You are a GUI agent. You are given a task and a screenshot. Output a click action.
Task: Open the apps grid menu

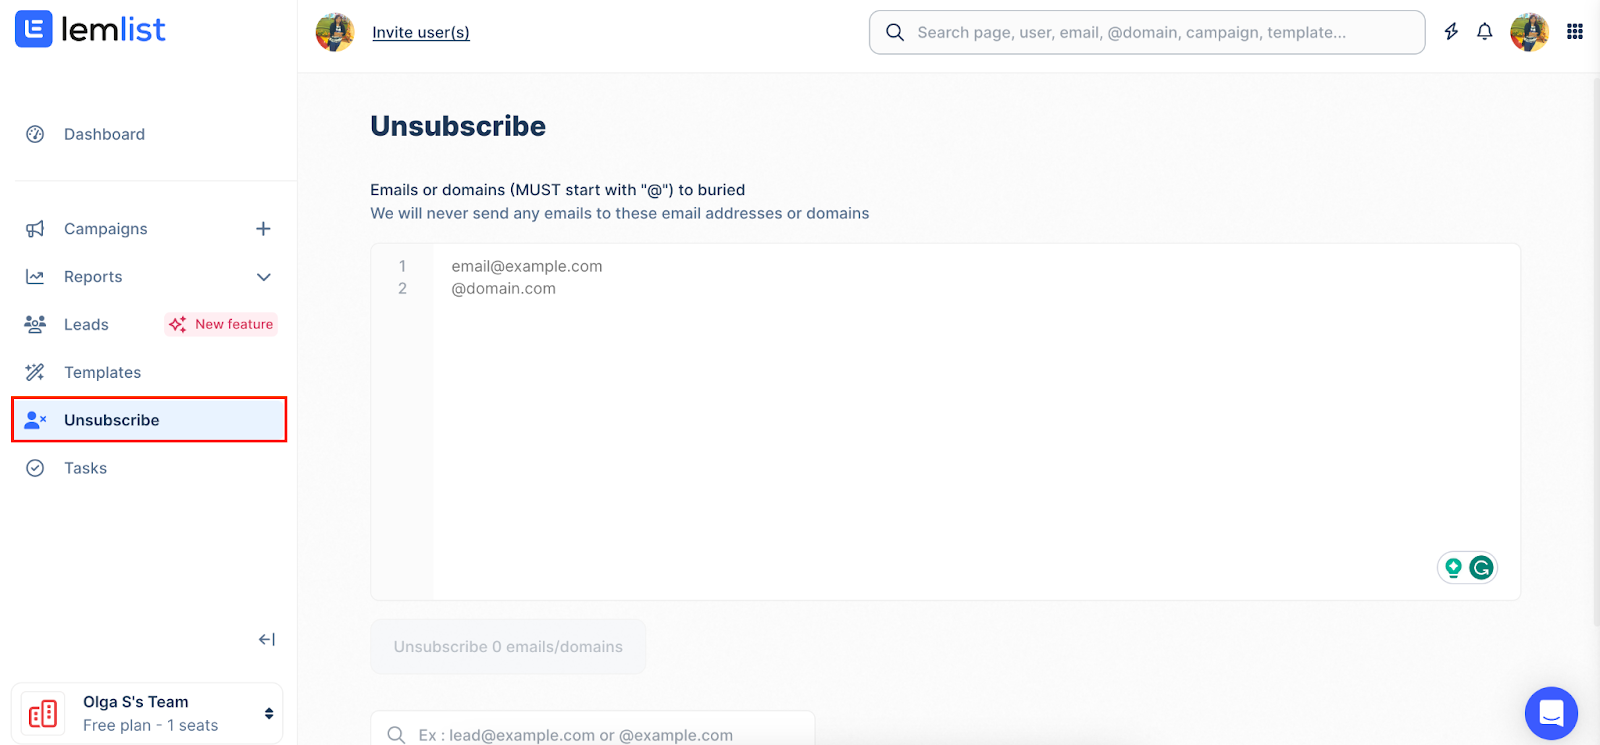[x=1575, y=32]
